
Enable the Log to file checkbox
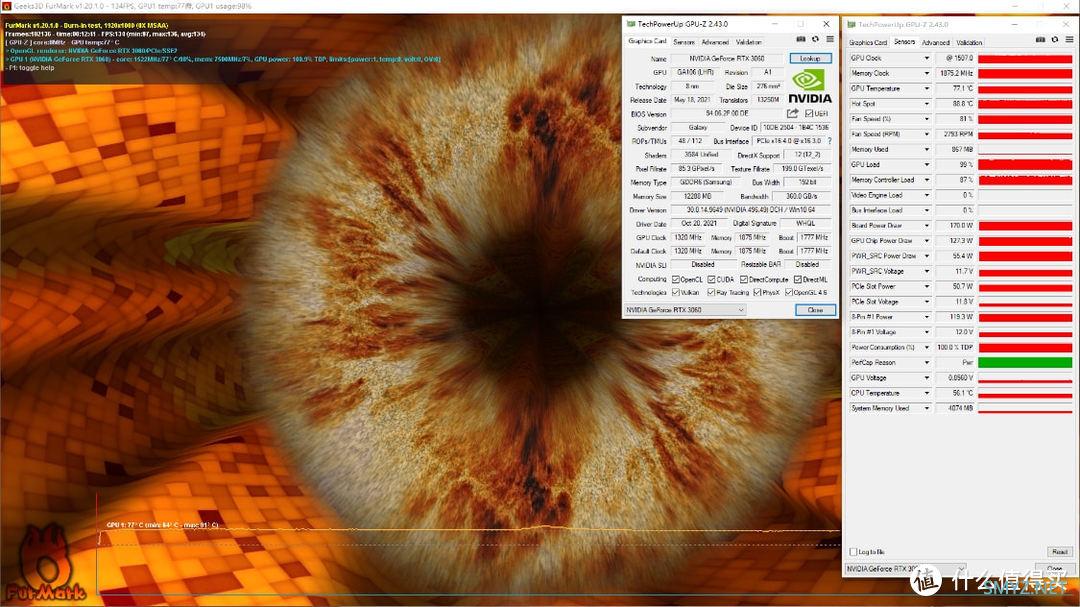coord(854,552)
